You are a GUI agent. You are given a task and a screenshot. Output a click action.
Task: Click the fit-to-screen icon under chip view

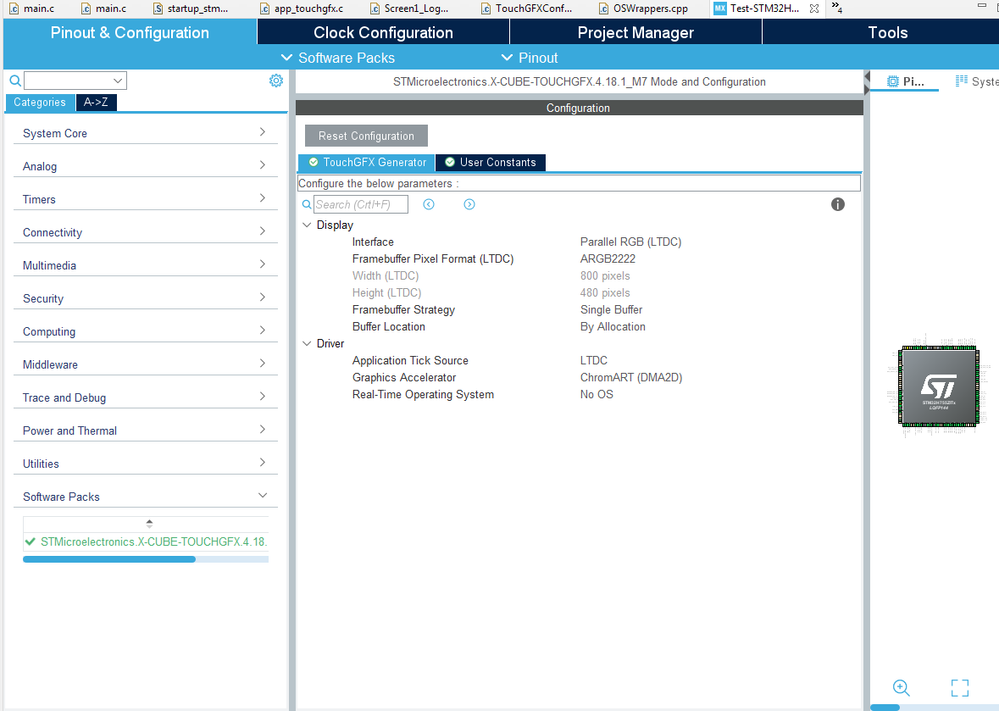click(x=959, y=688)
